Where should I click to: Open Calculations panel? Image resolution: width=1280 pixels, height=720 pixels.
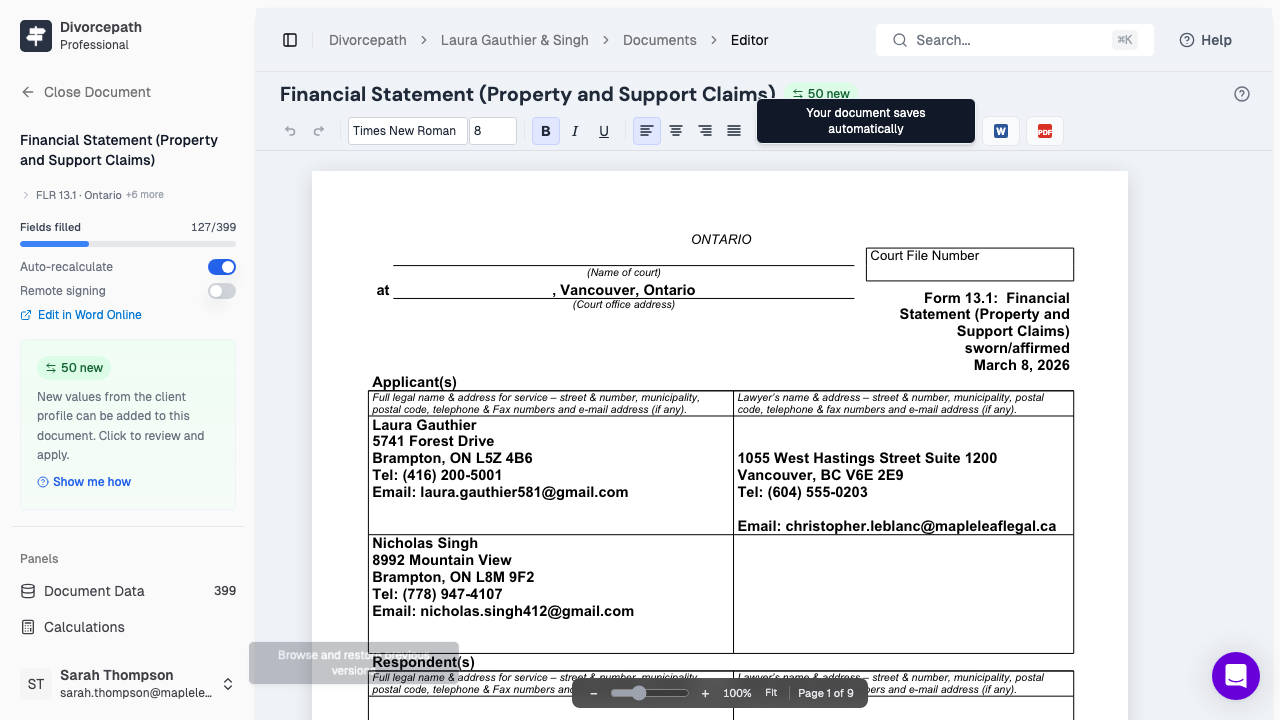(128, 627)
